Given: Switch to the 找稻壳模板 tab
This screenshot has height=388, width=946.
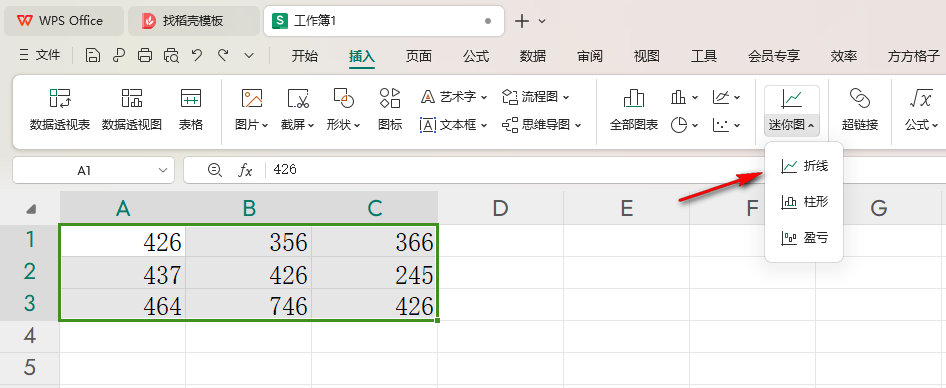Looking at the screenshot, I should click(x=193, y=21).
